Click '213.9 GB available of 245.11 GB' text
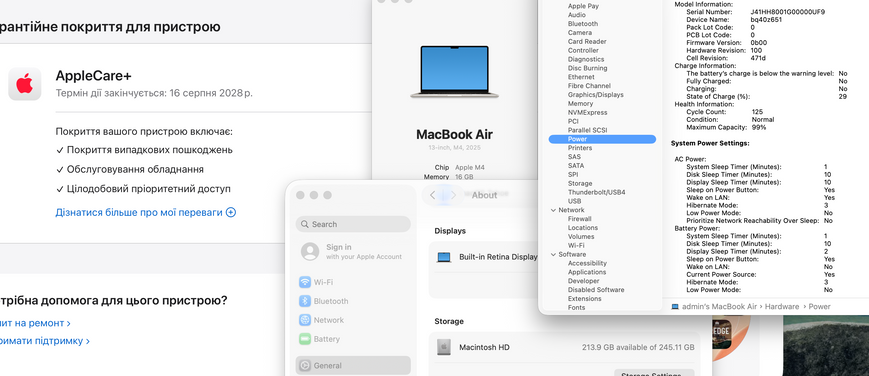The height and width of the screenshot is (376, 869). (638, 347)
